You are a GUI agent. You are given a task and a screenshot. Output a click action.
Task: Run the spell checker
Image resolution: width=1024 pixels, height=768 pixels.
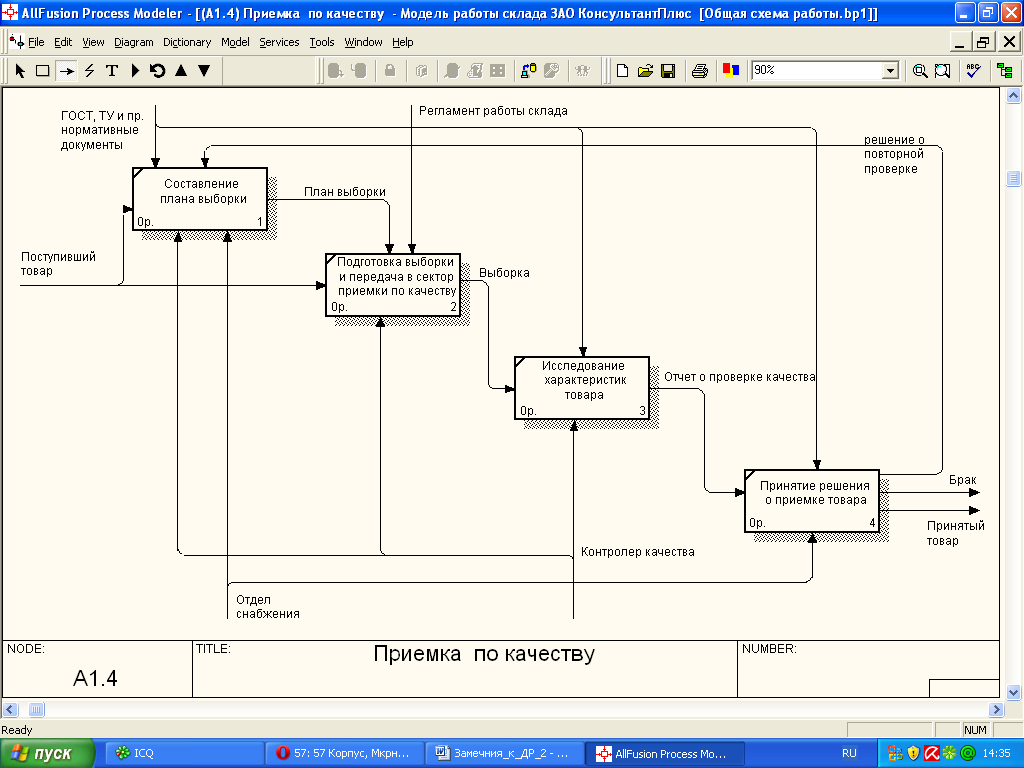[973, 71]
